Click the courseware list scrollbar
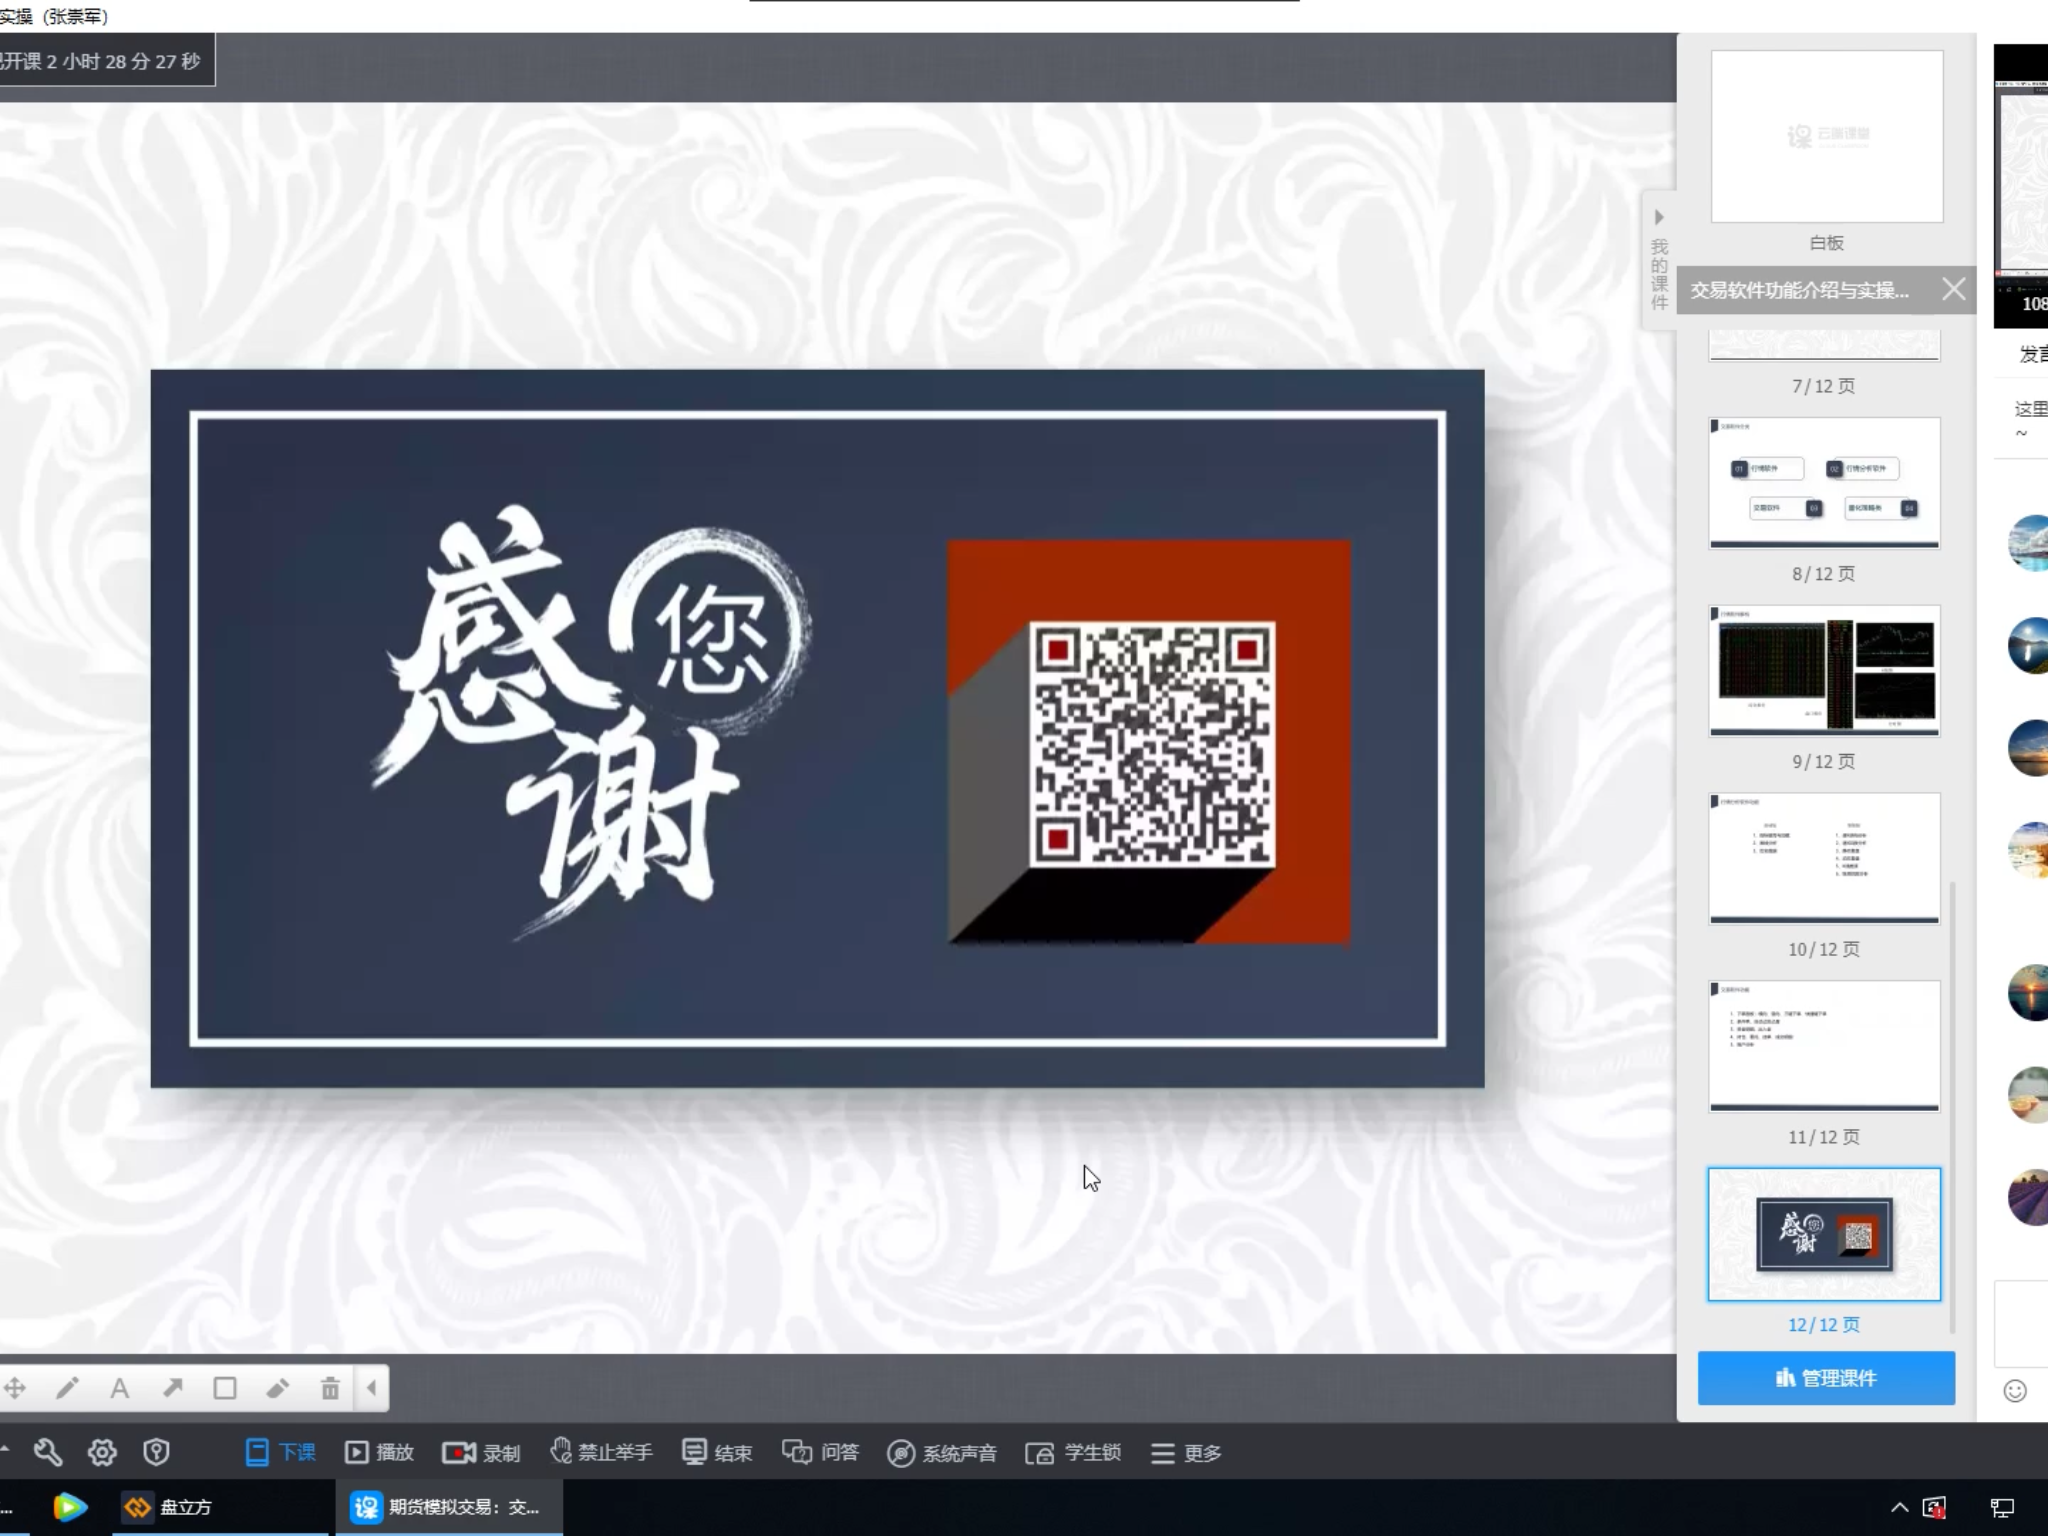 [1953, 1105]
